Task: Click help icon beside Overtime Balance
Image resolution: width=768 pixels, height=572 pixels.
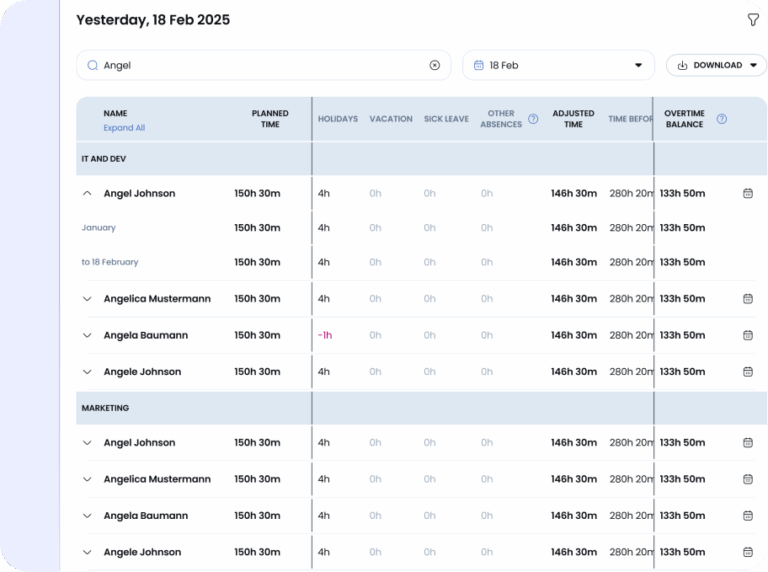Action: (x=722, y=119)
